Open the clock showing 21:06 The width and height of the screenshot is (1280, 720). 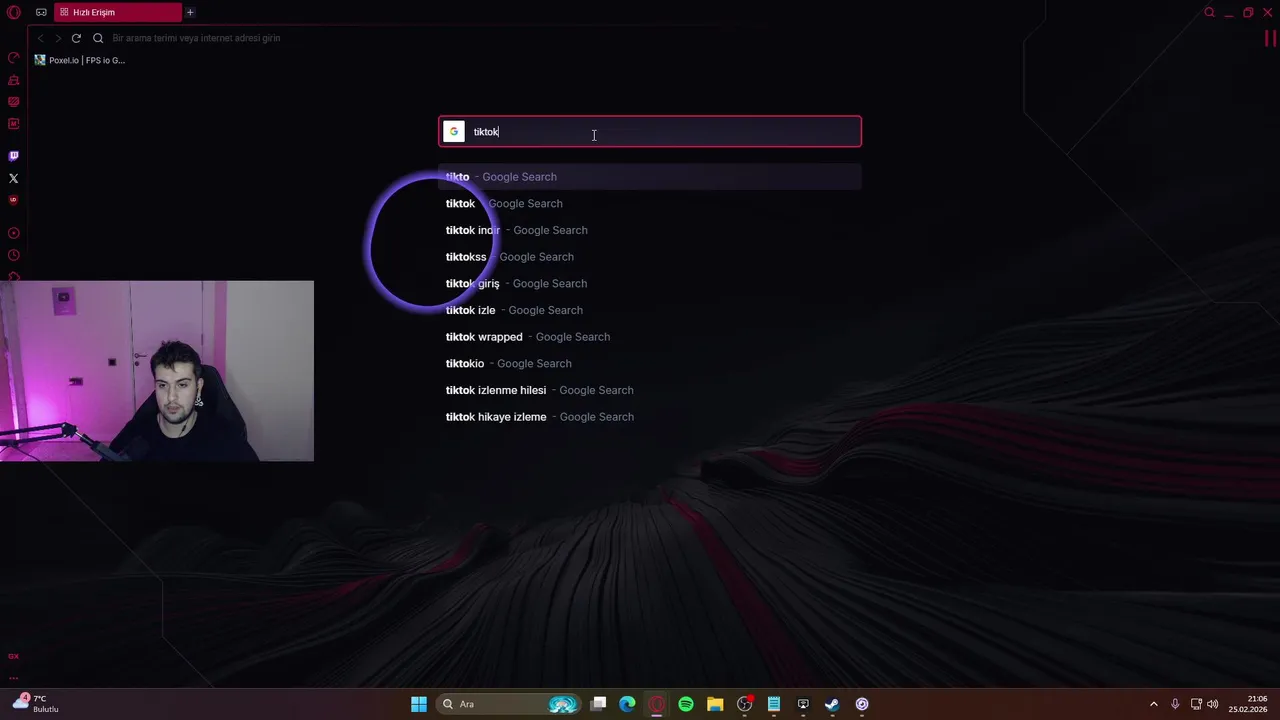[x=1249, y=704]
